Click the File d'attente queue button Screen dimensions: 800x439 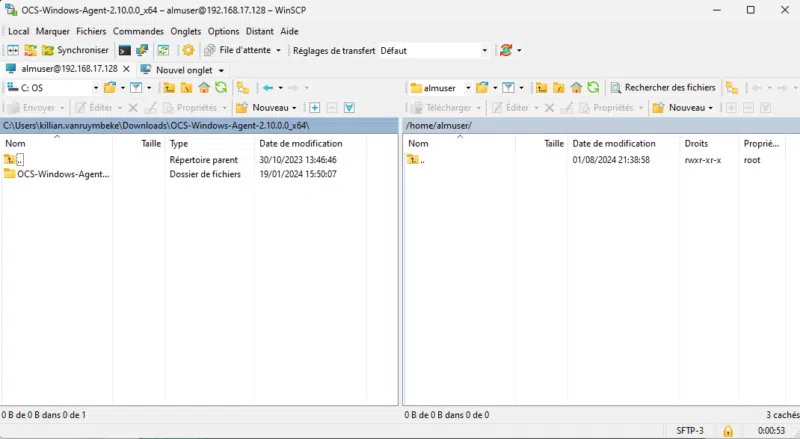238,50
